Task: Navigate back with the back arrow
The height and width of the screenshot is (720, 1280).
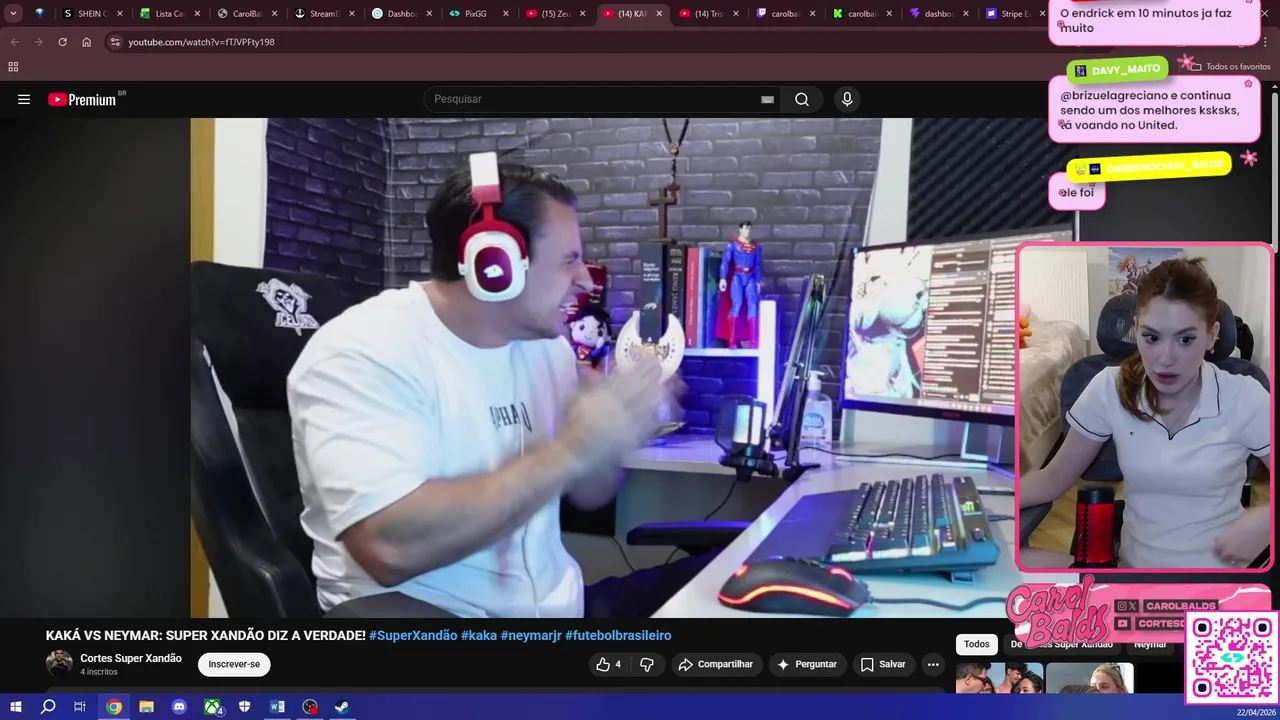Action: (x=14, y=42)
